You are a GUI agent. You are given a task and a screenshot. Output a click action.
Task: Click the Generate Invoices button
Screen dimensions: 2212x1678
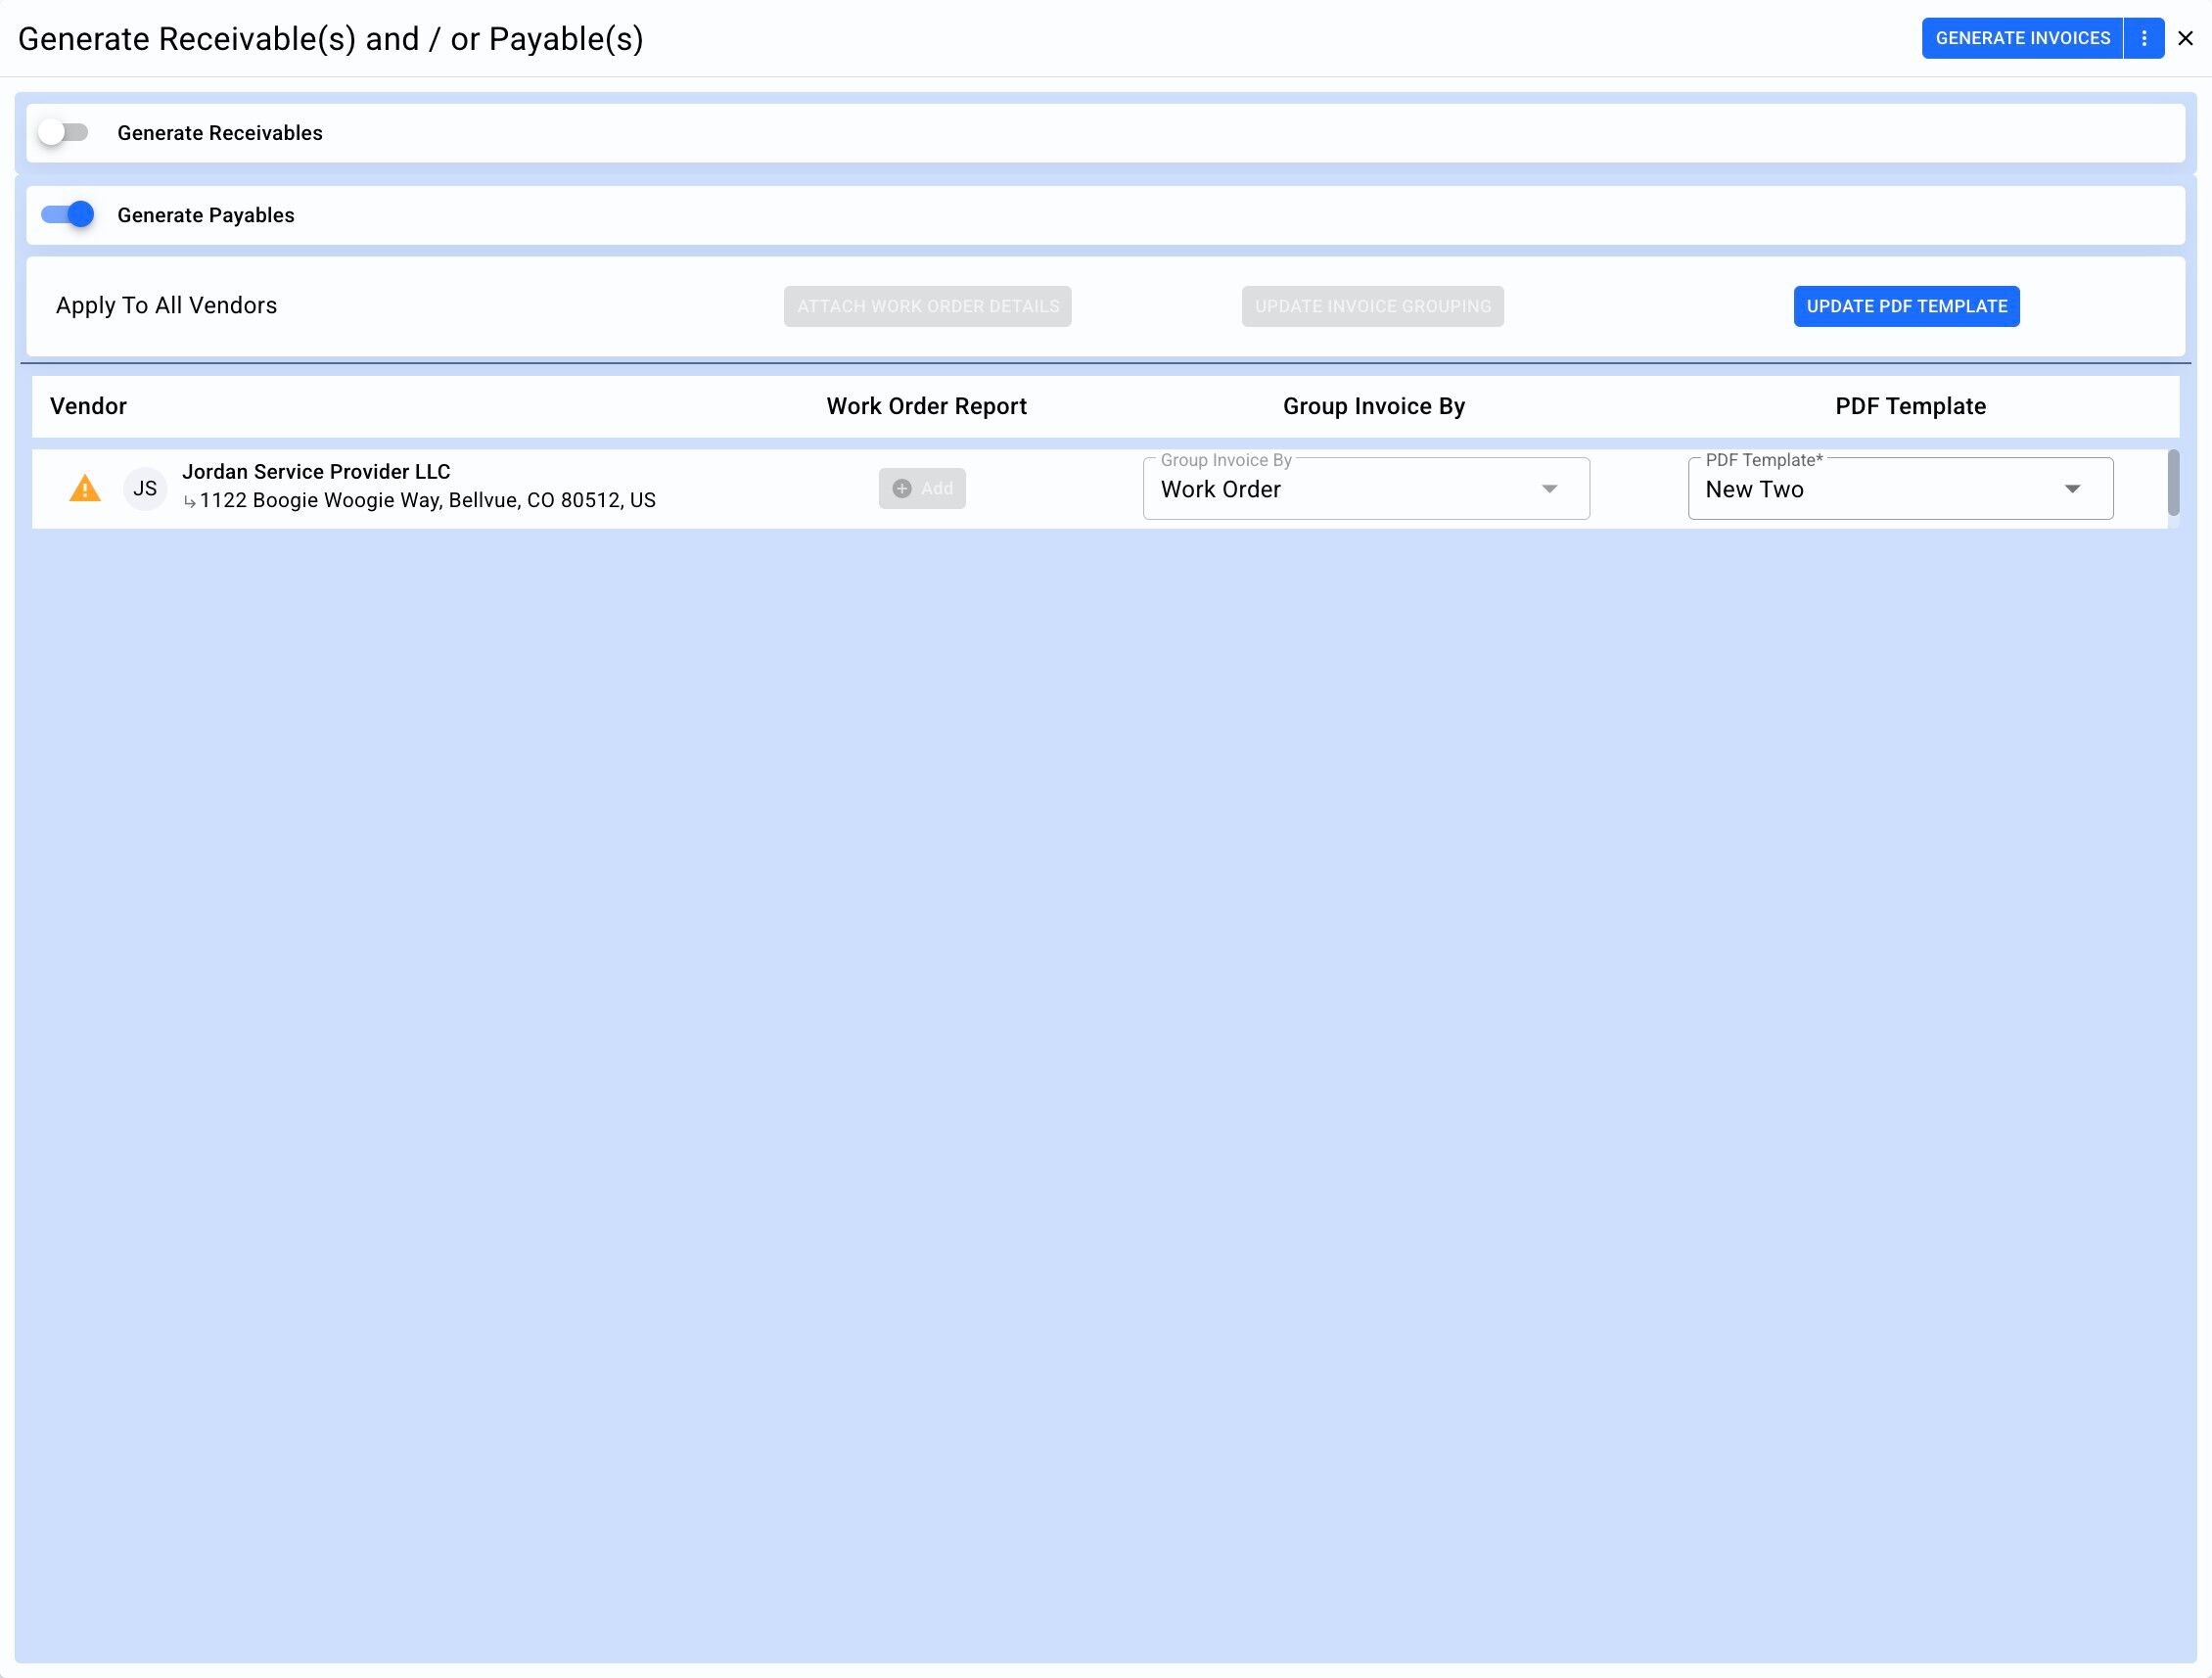(2022, 38)
